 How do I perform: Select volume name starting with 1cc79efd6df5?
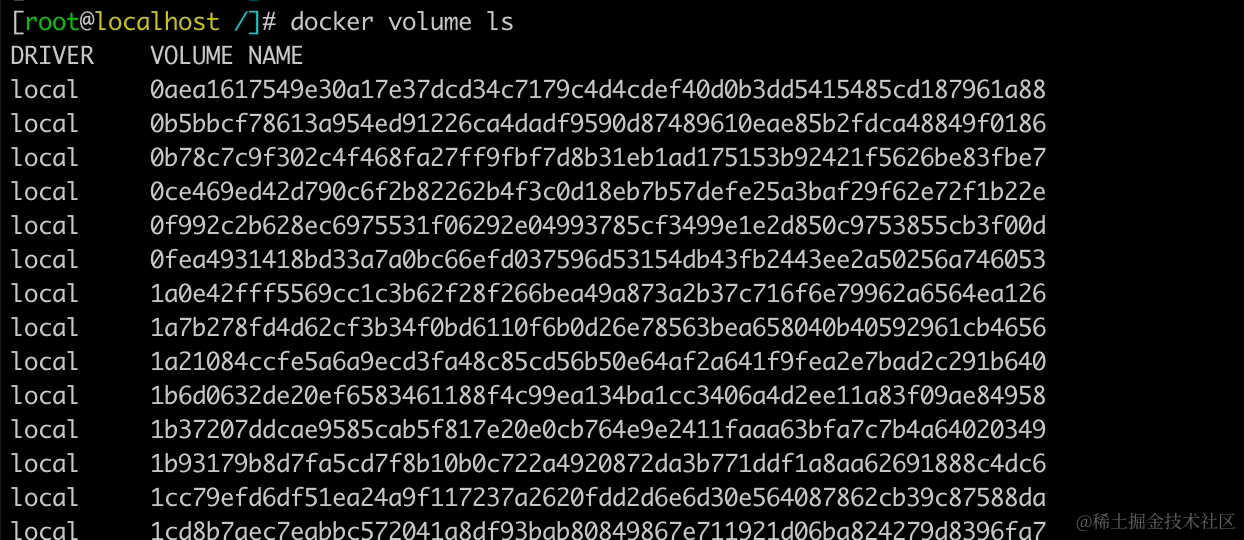tap(598, 498)
